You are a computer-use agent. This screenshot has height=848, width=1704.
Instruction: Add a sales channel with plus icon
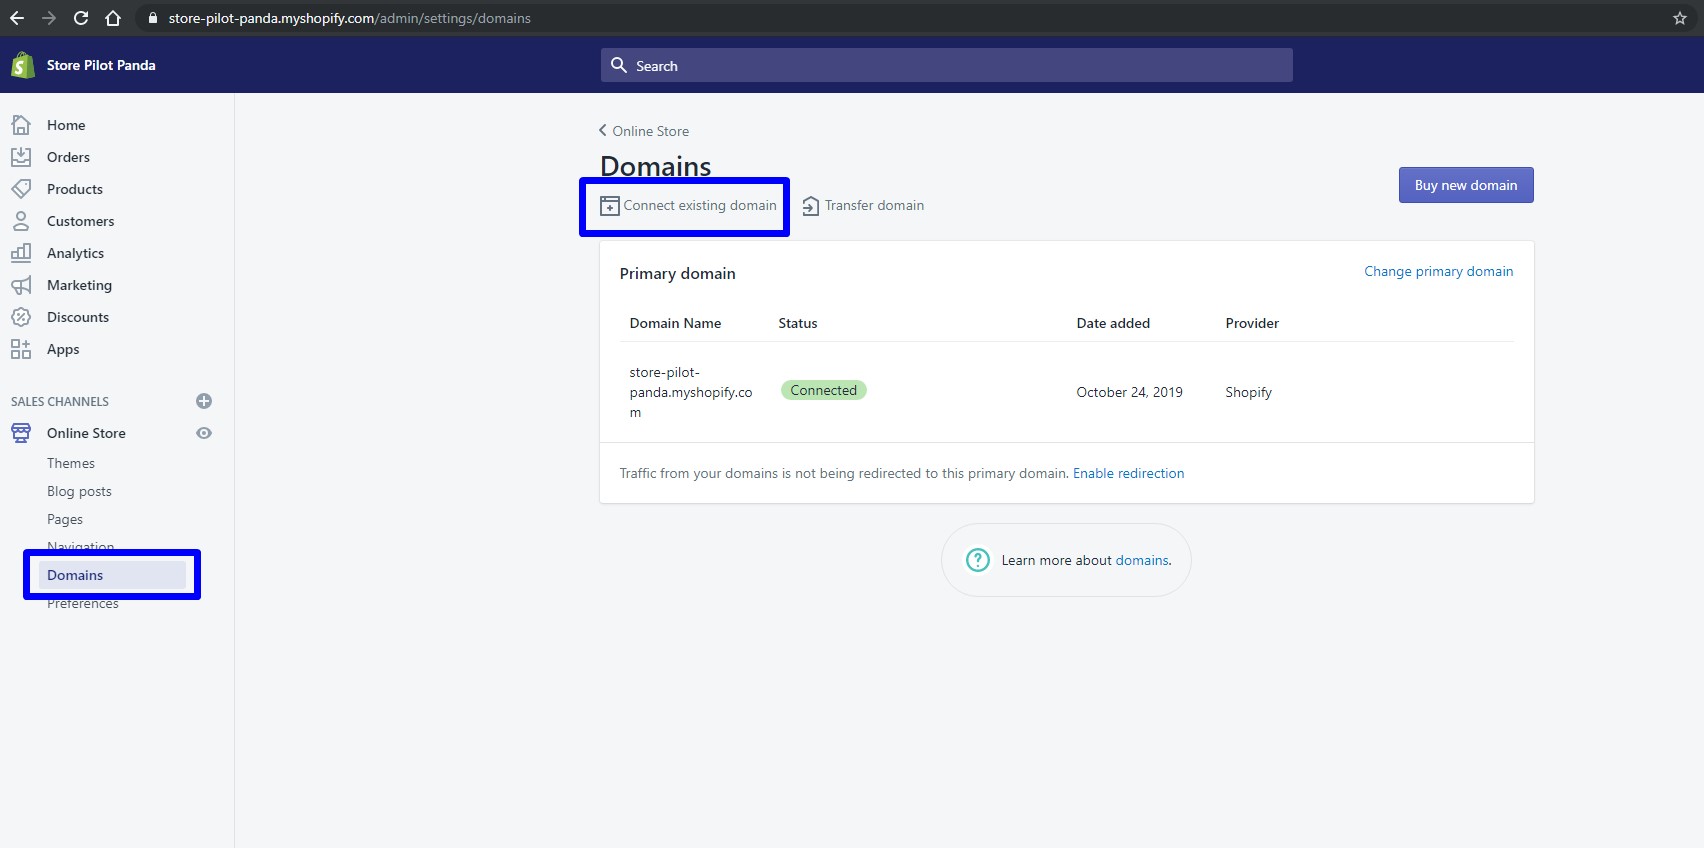point(204,401)
